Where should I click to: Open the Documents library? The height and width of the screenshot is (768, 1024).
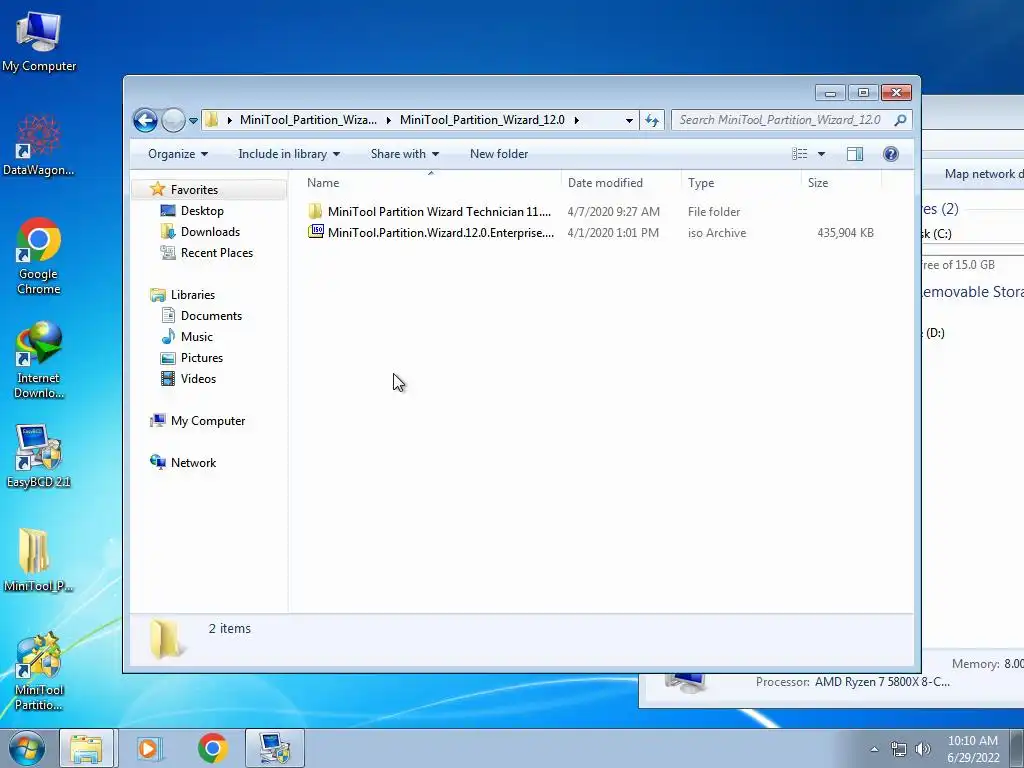tap(211, 316)
